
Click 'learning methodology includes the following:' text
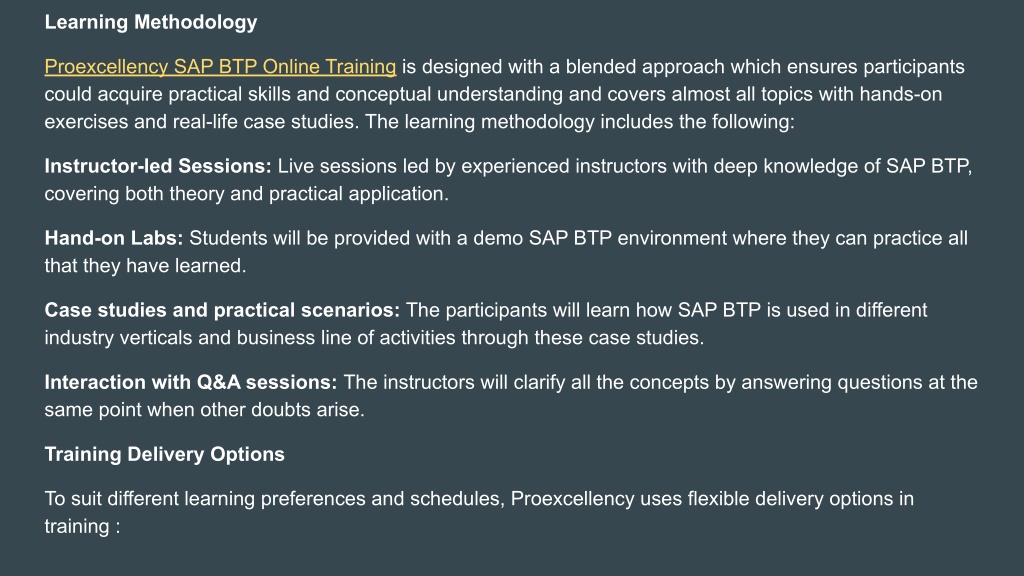600,121
